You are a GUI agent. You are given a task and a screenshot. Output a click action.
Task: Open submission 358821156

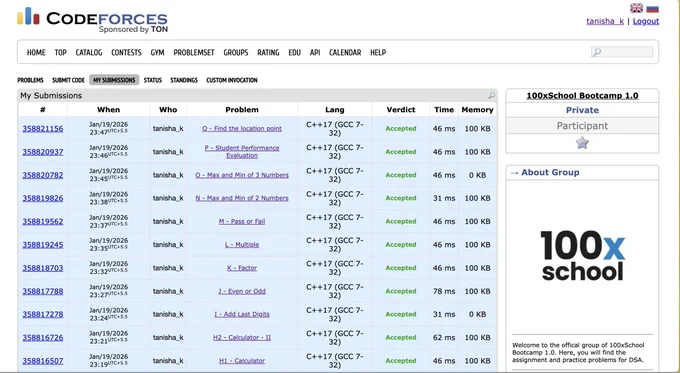(43, 129)
